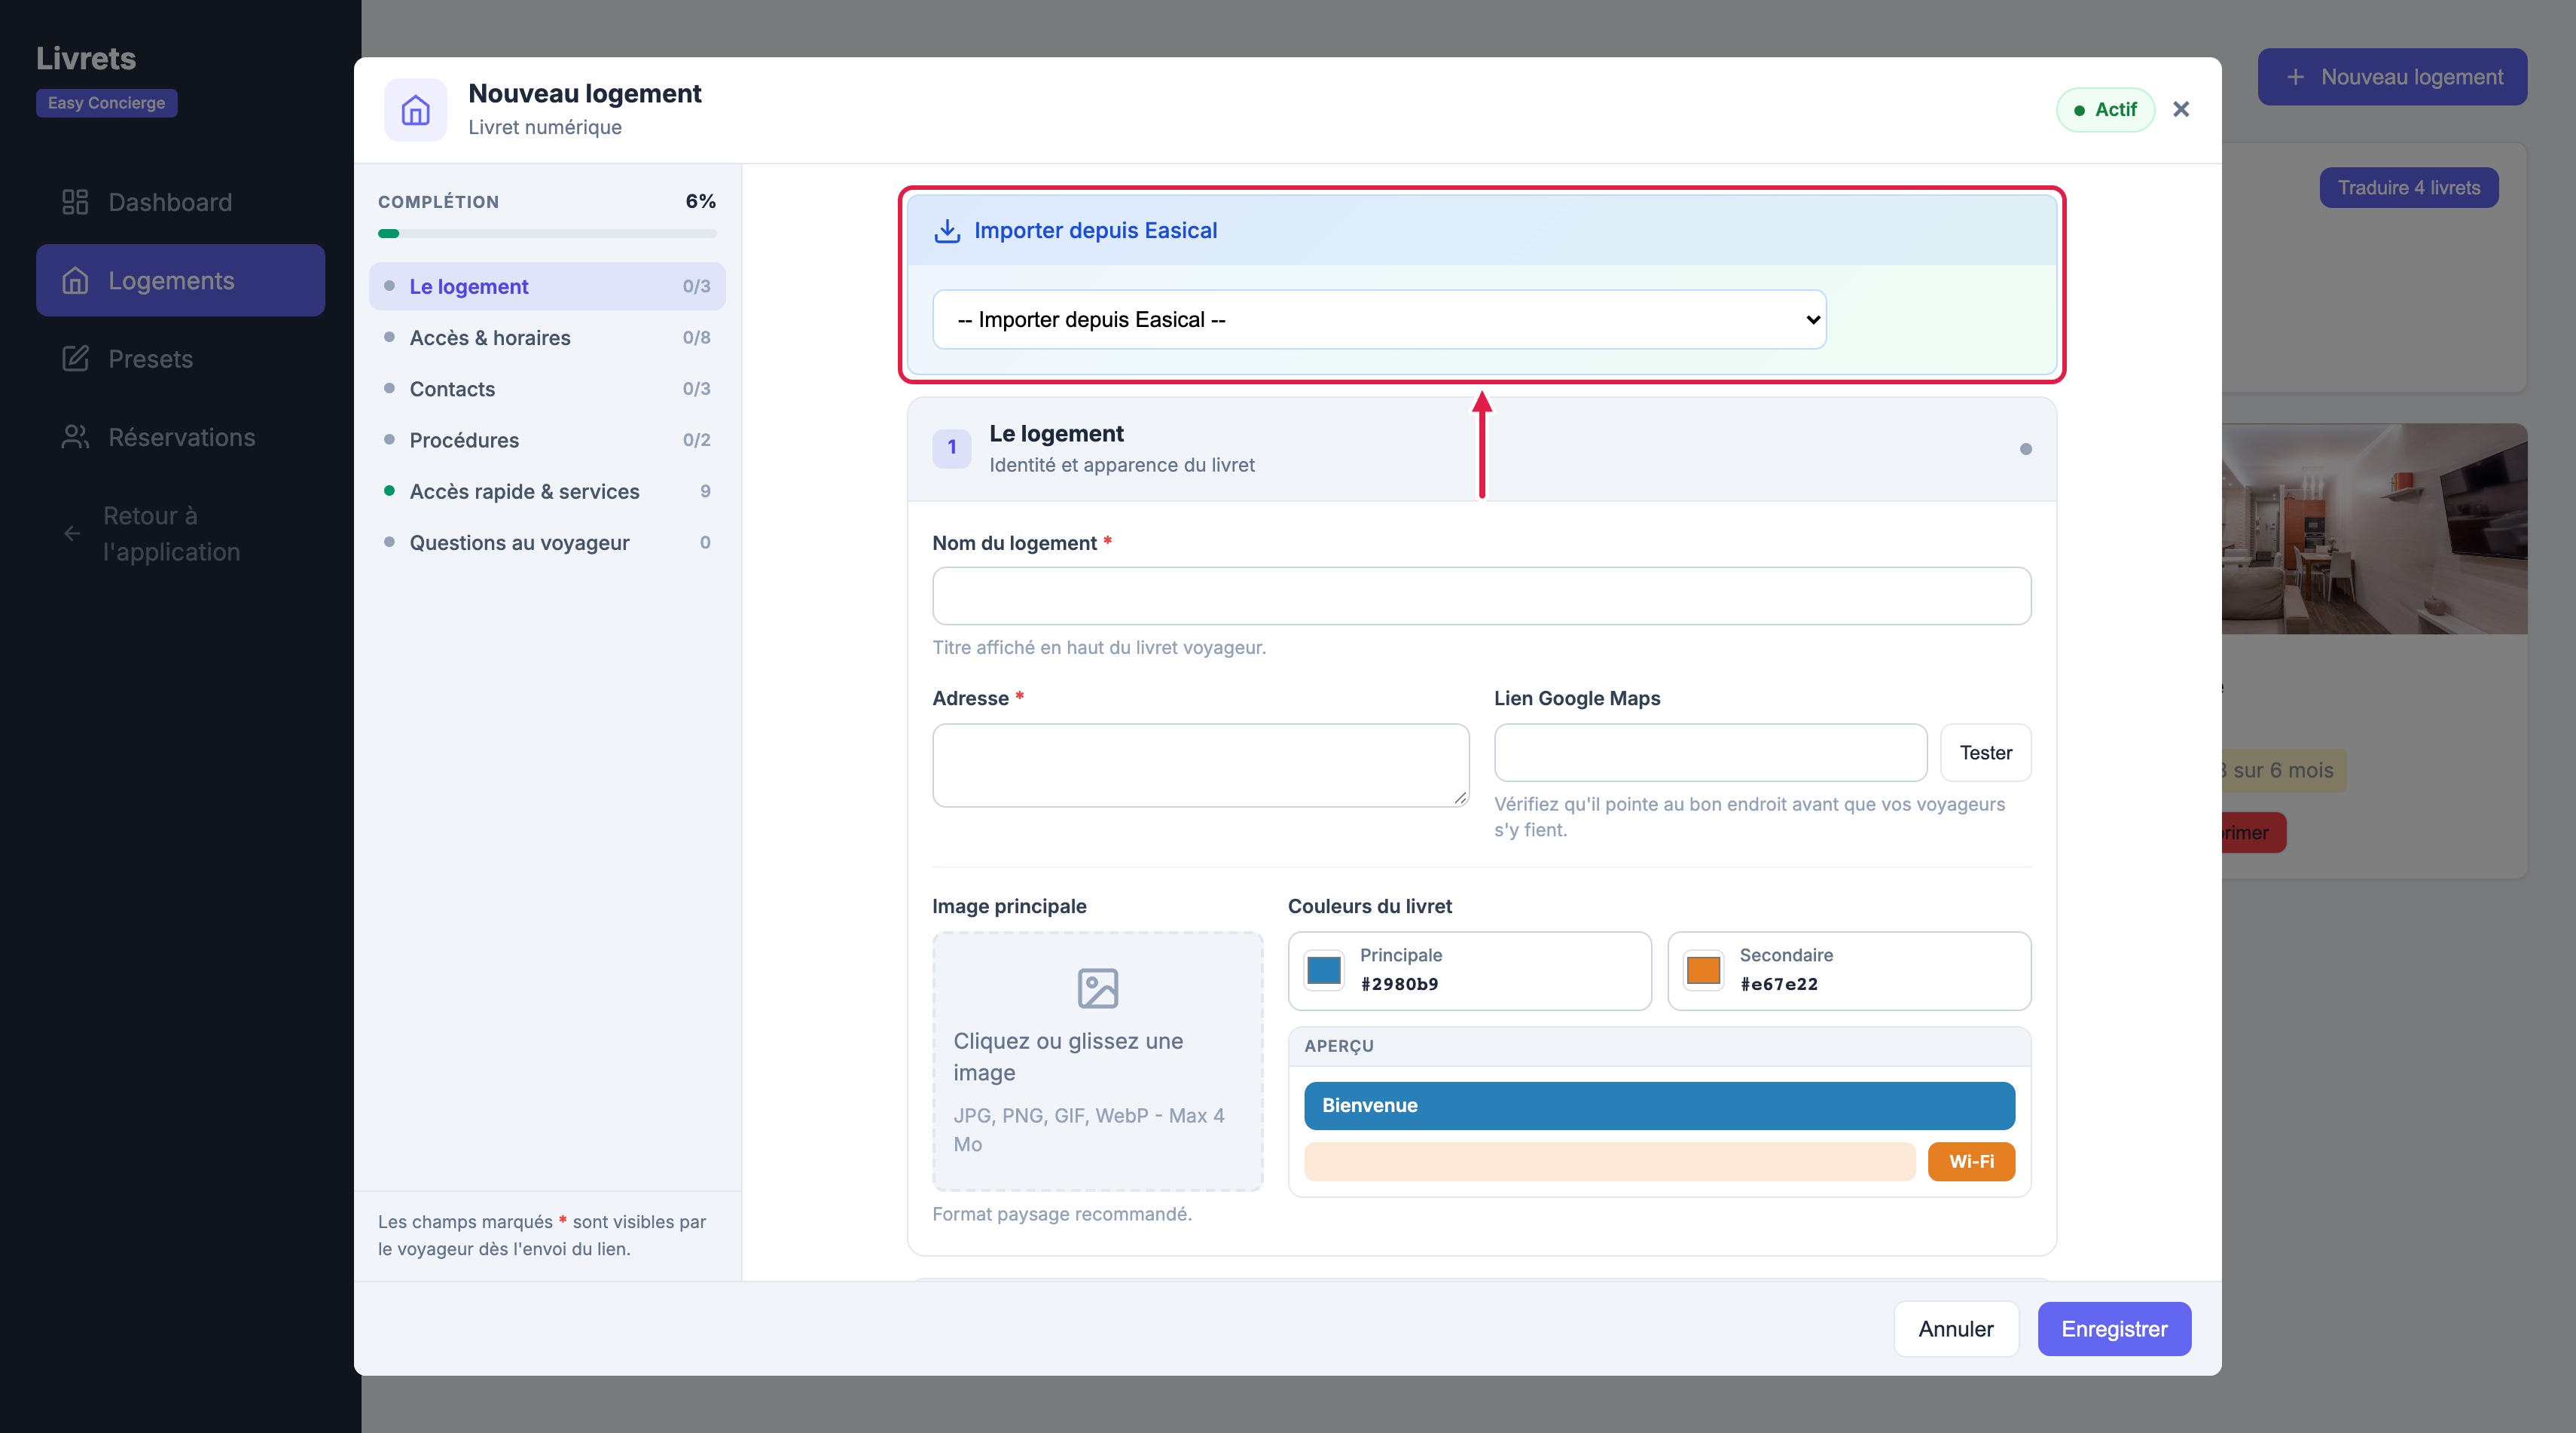Screen dimensions: 2576x1433
Task: Click the download icon beside Importer depuis Easical
Action: pyautogui.click(x=946, y=231)
